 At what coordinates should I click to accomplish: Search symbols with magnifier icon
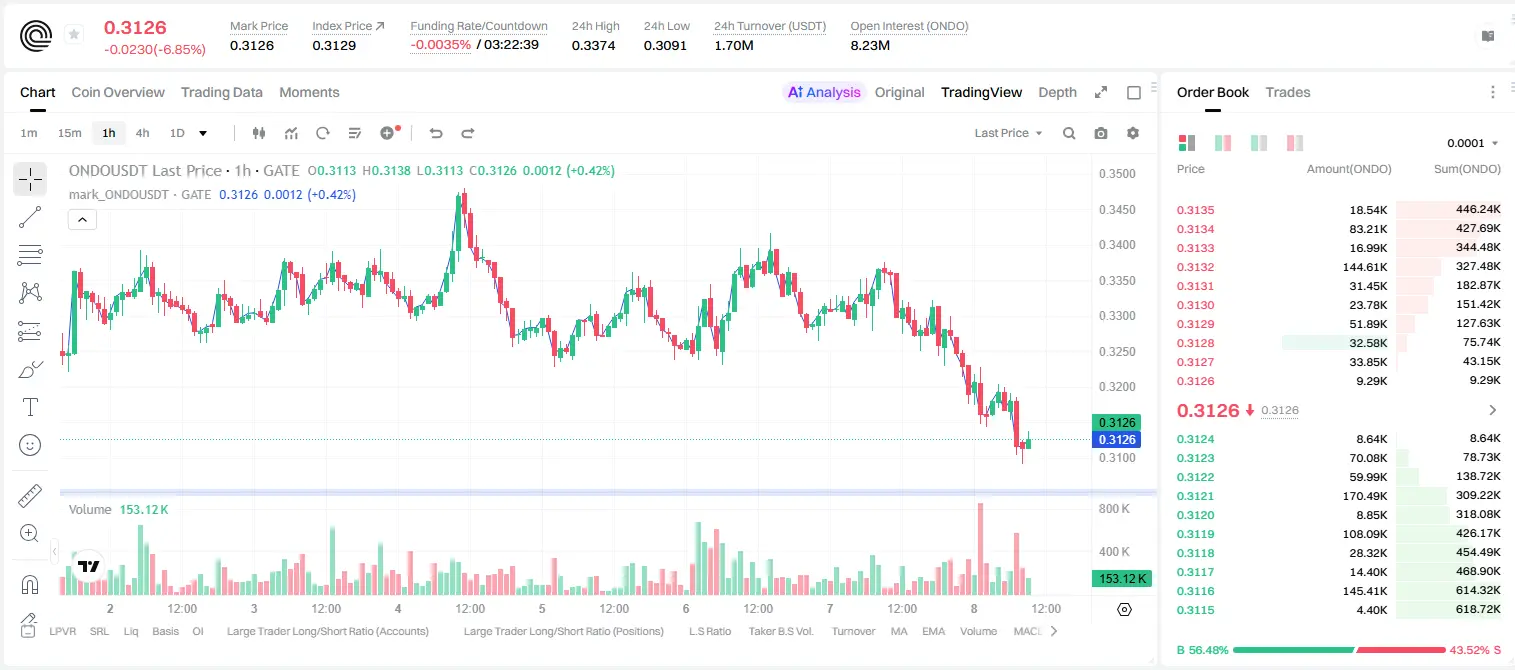(1069, 133)
